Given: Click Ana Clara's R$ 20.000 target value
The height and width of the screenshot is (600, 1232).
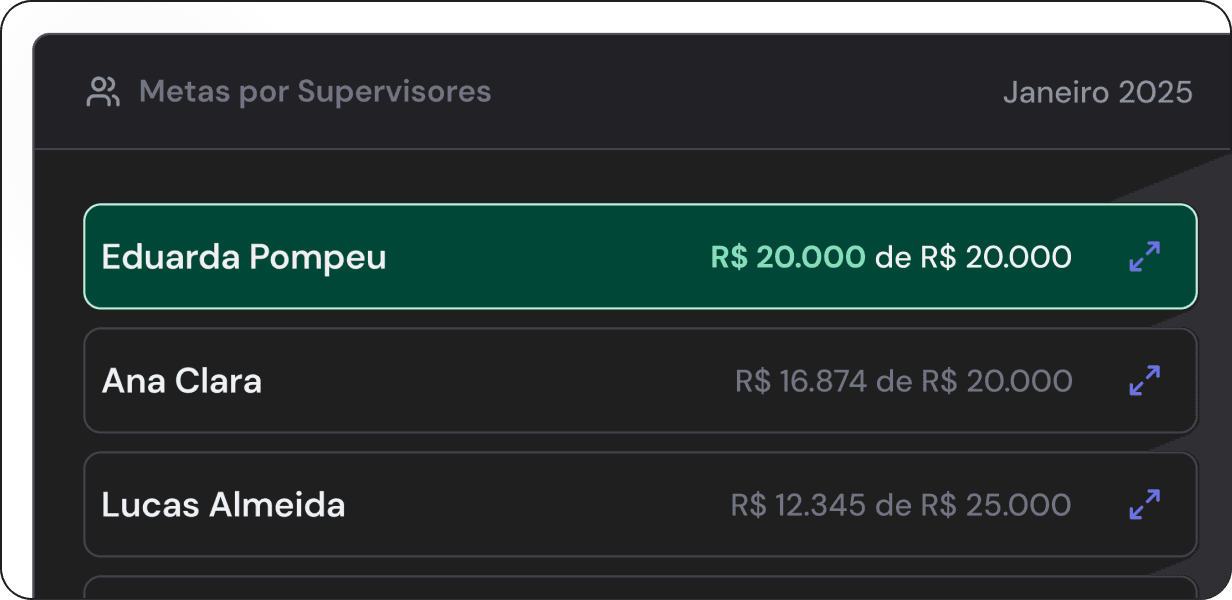Looking at the screenshot, I should click(x=996, y=381).
